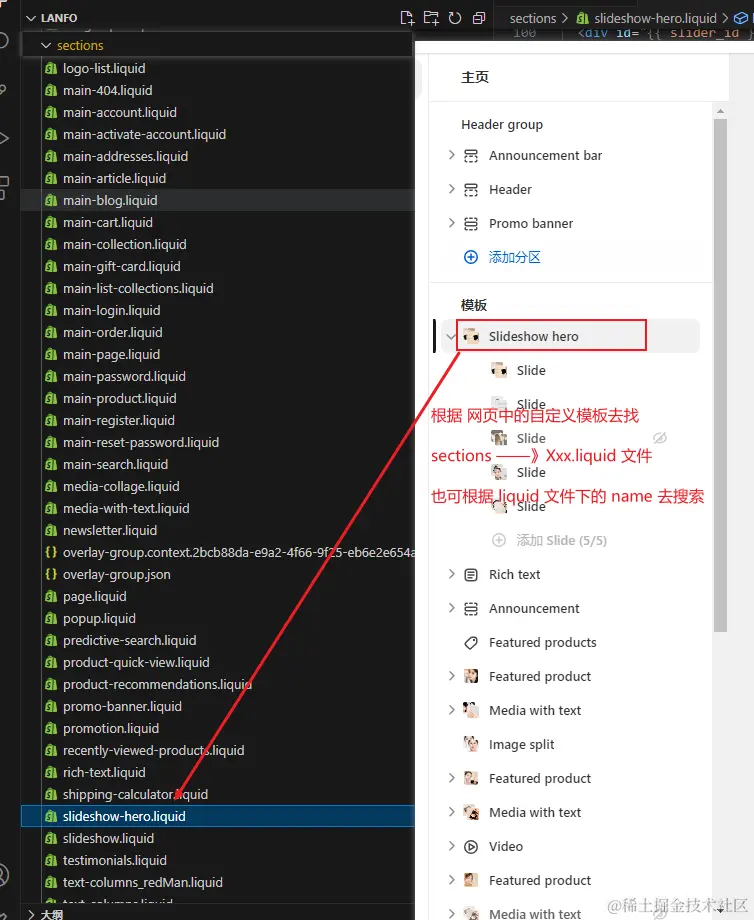Open main-search.liquid file

[x=115, y=464]
